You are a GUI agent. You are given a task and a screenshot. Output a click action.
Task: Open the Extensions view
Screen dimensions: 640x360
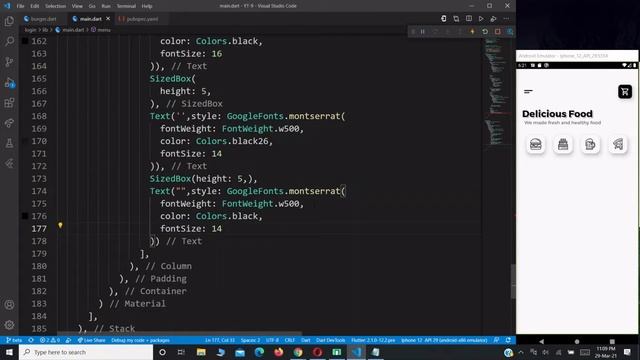tap(9, 102)
